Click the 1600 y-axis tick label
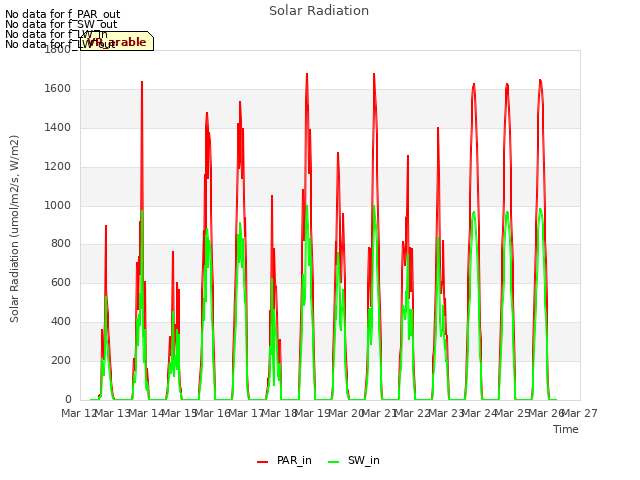 pyautogui.click(x=58, y=89)
